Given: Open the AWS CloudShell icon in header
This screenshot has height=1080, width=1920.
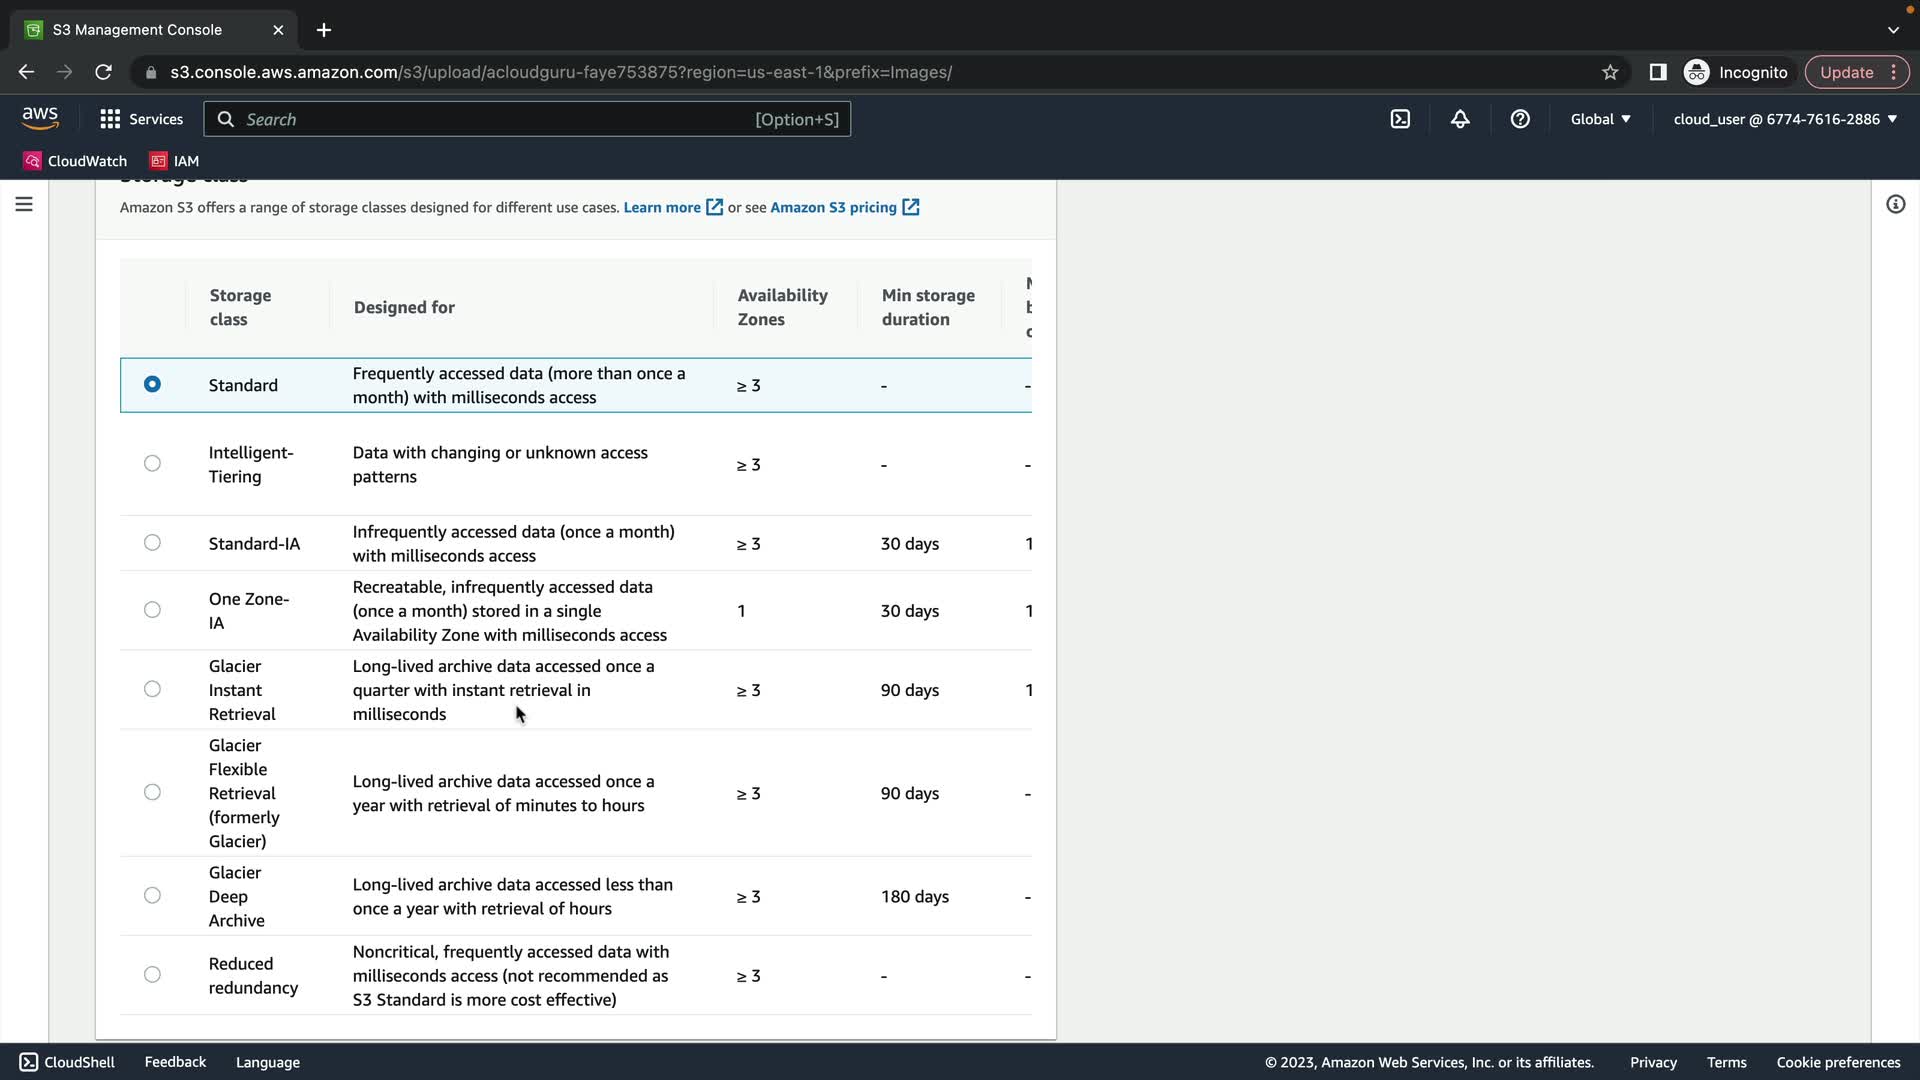Looking at the screenshot, I should tap(1400, 119).
